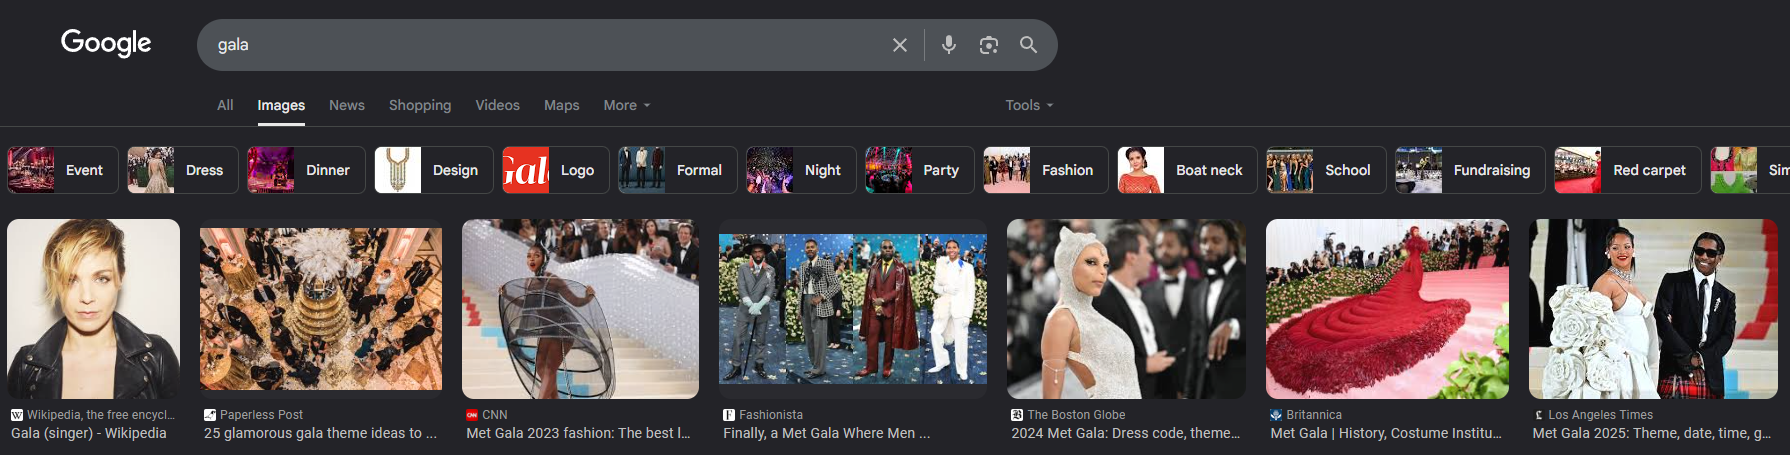Click the Google logo
Viewport: 1790px width, 455px height.
click(106, 43)
